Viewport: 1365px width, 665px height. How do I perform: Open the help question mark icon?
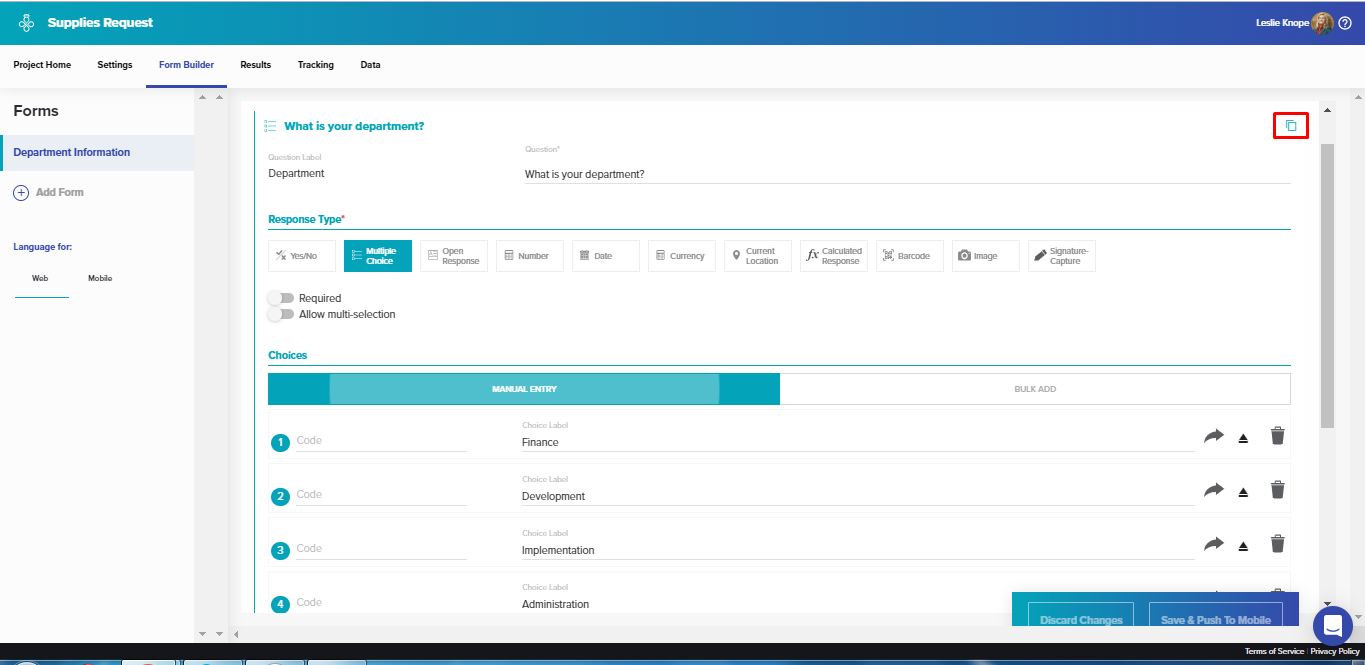1345,23
